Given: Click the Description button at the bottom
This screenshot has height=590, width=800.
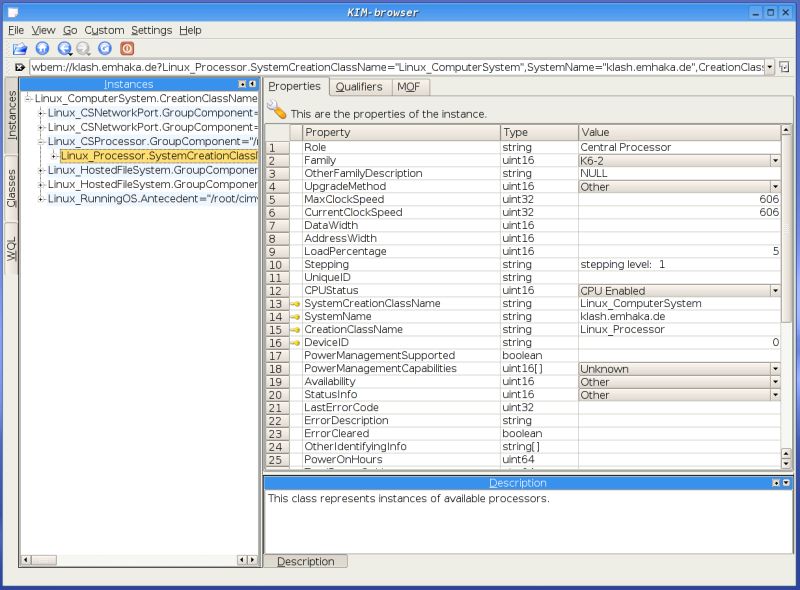Looking at the screenshot, I should click(x=306, y=561).
